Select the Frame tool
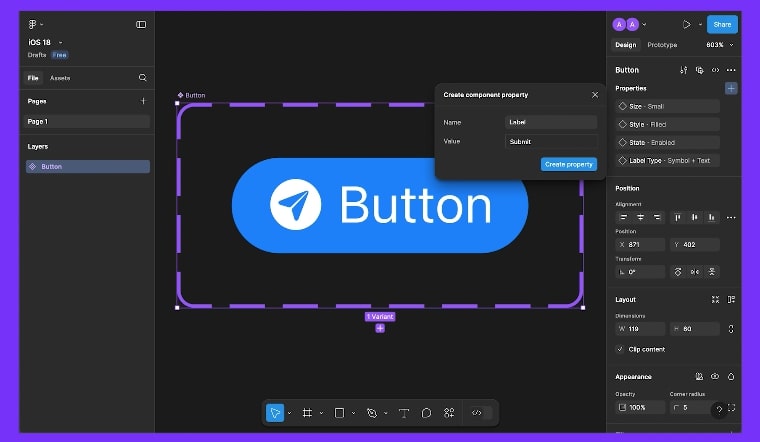760x442 pixels. (x=307, y=413)
